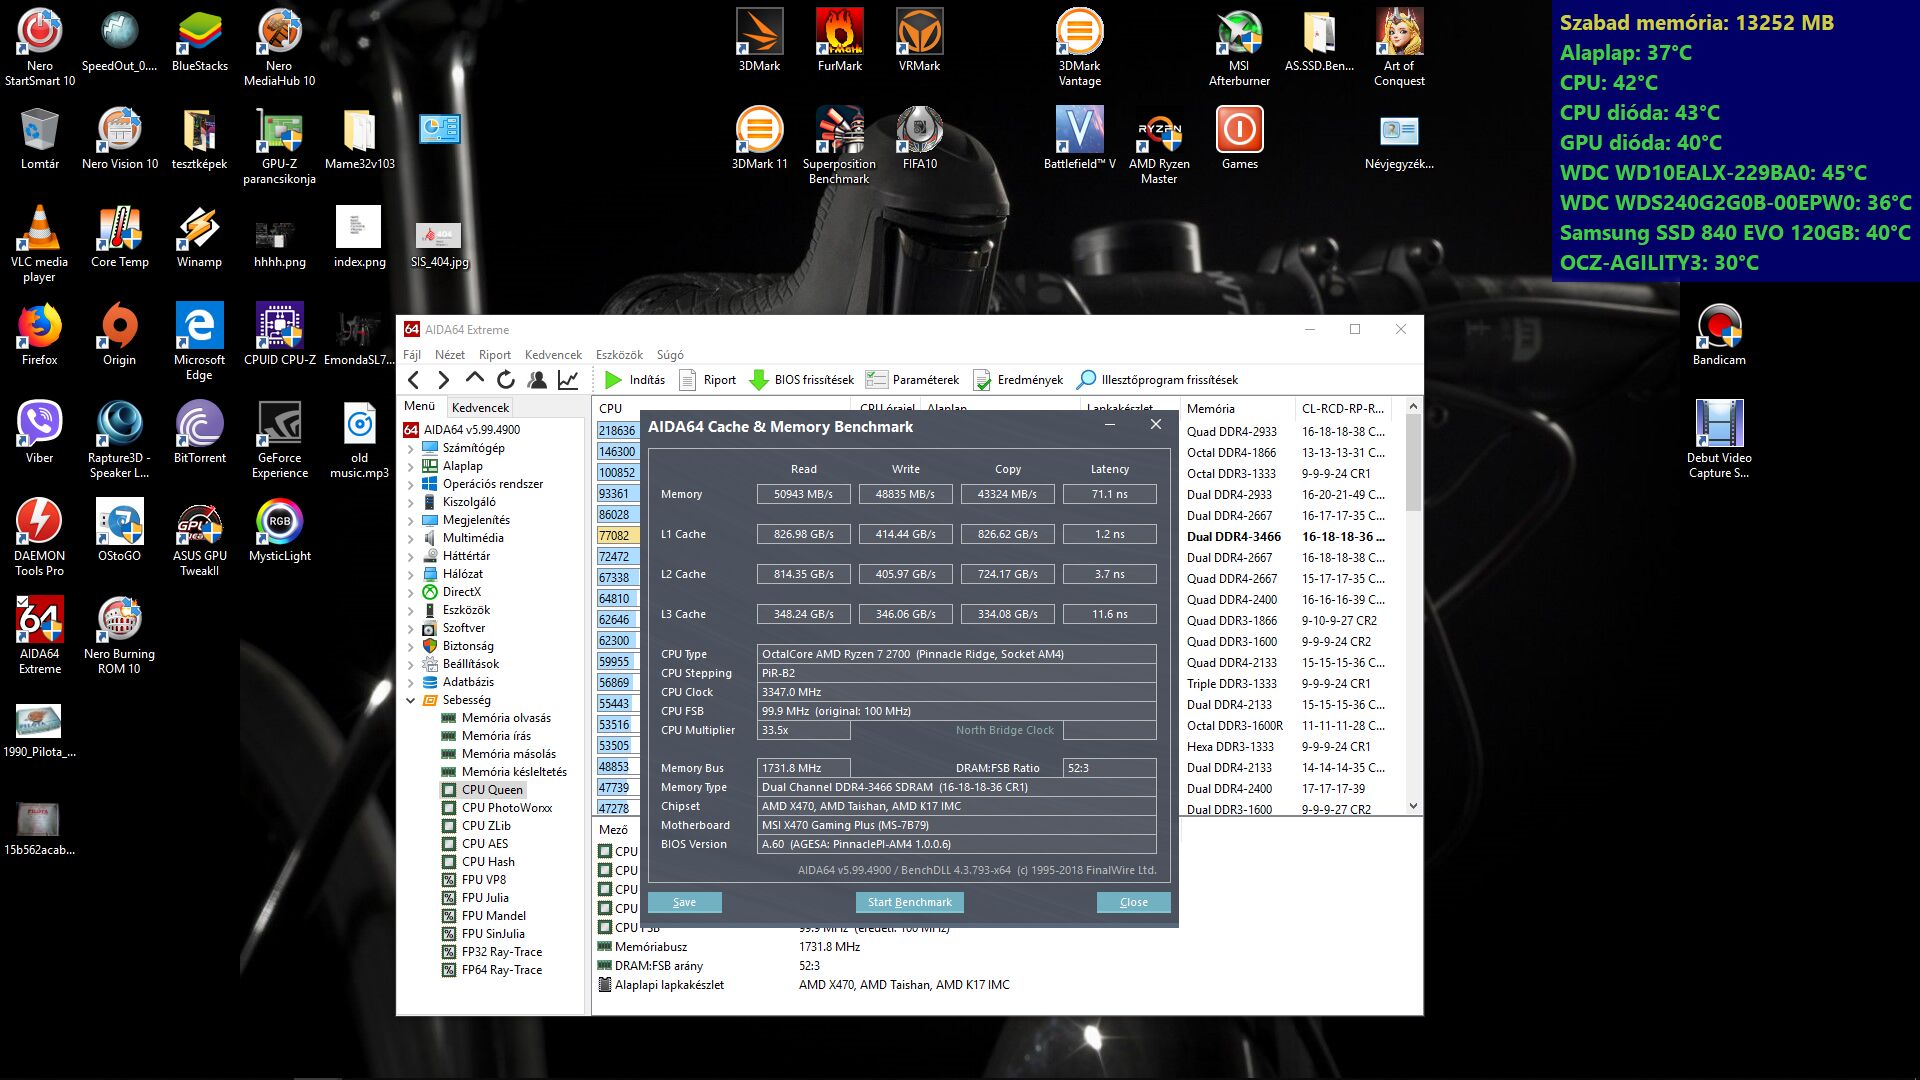Open Paraméterek in the toolbar
Image resolution: width=1920 pixels, height=1080 pixels.
(912, 380)
